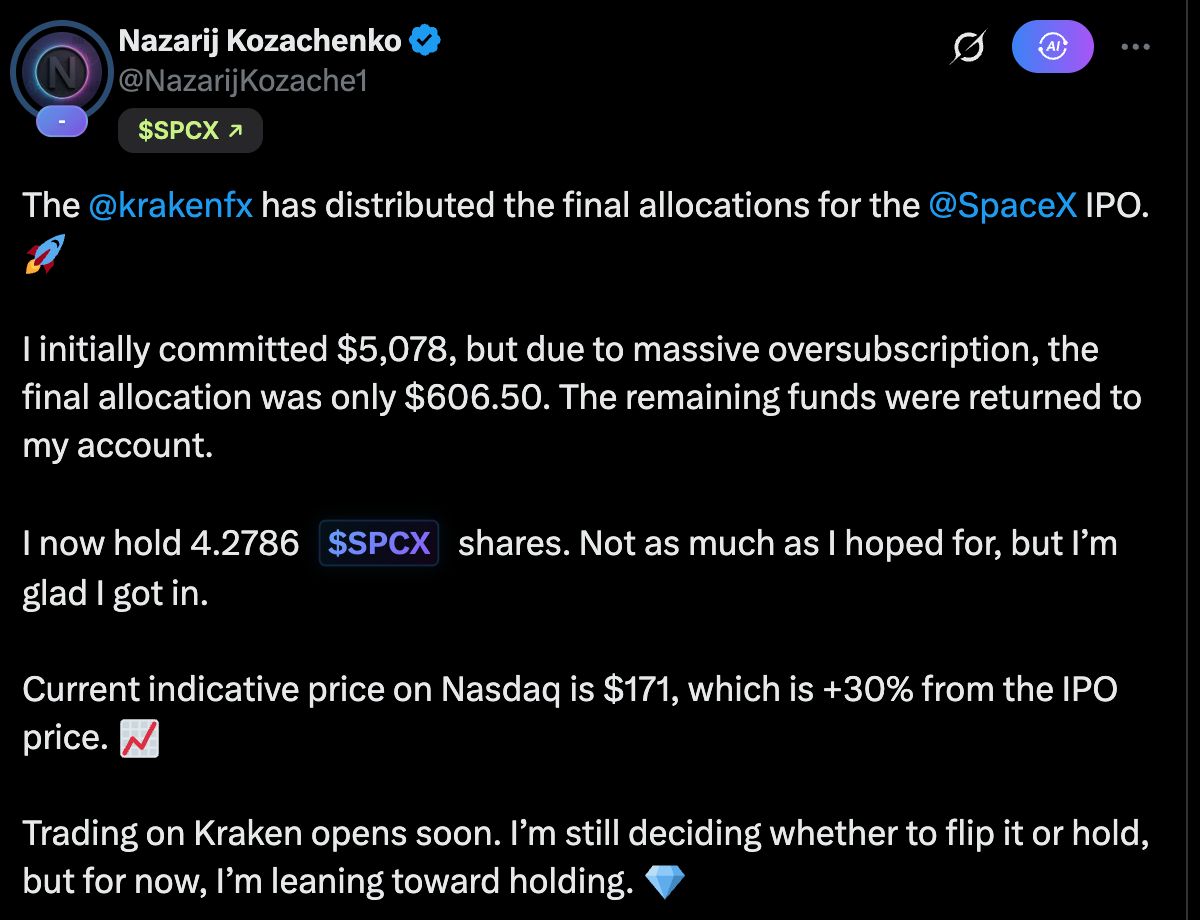Click the @NazarijKozache1 handle

coord(243,80)
